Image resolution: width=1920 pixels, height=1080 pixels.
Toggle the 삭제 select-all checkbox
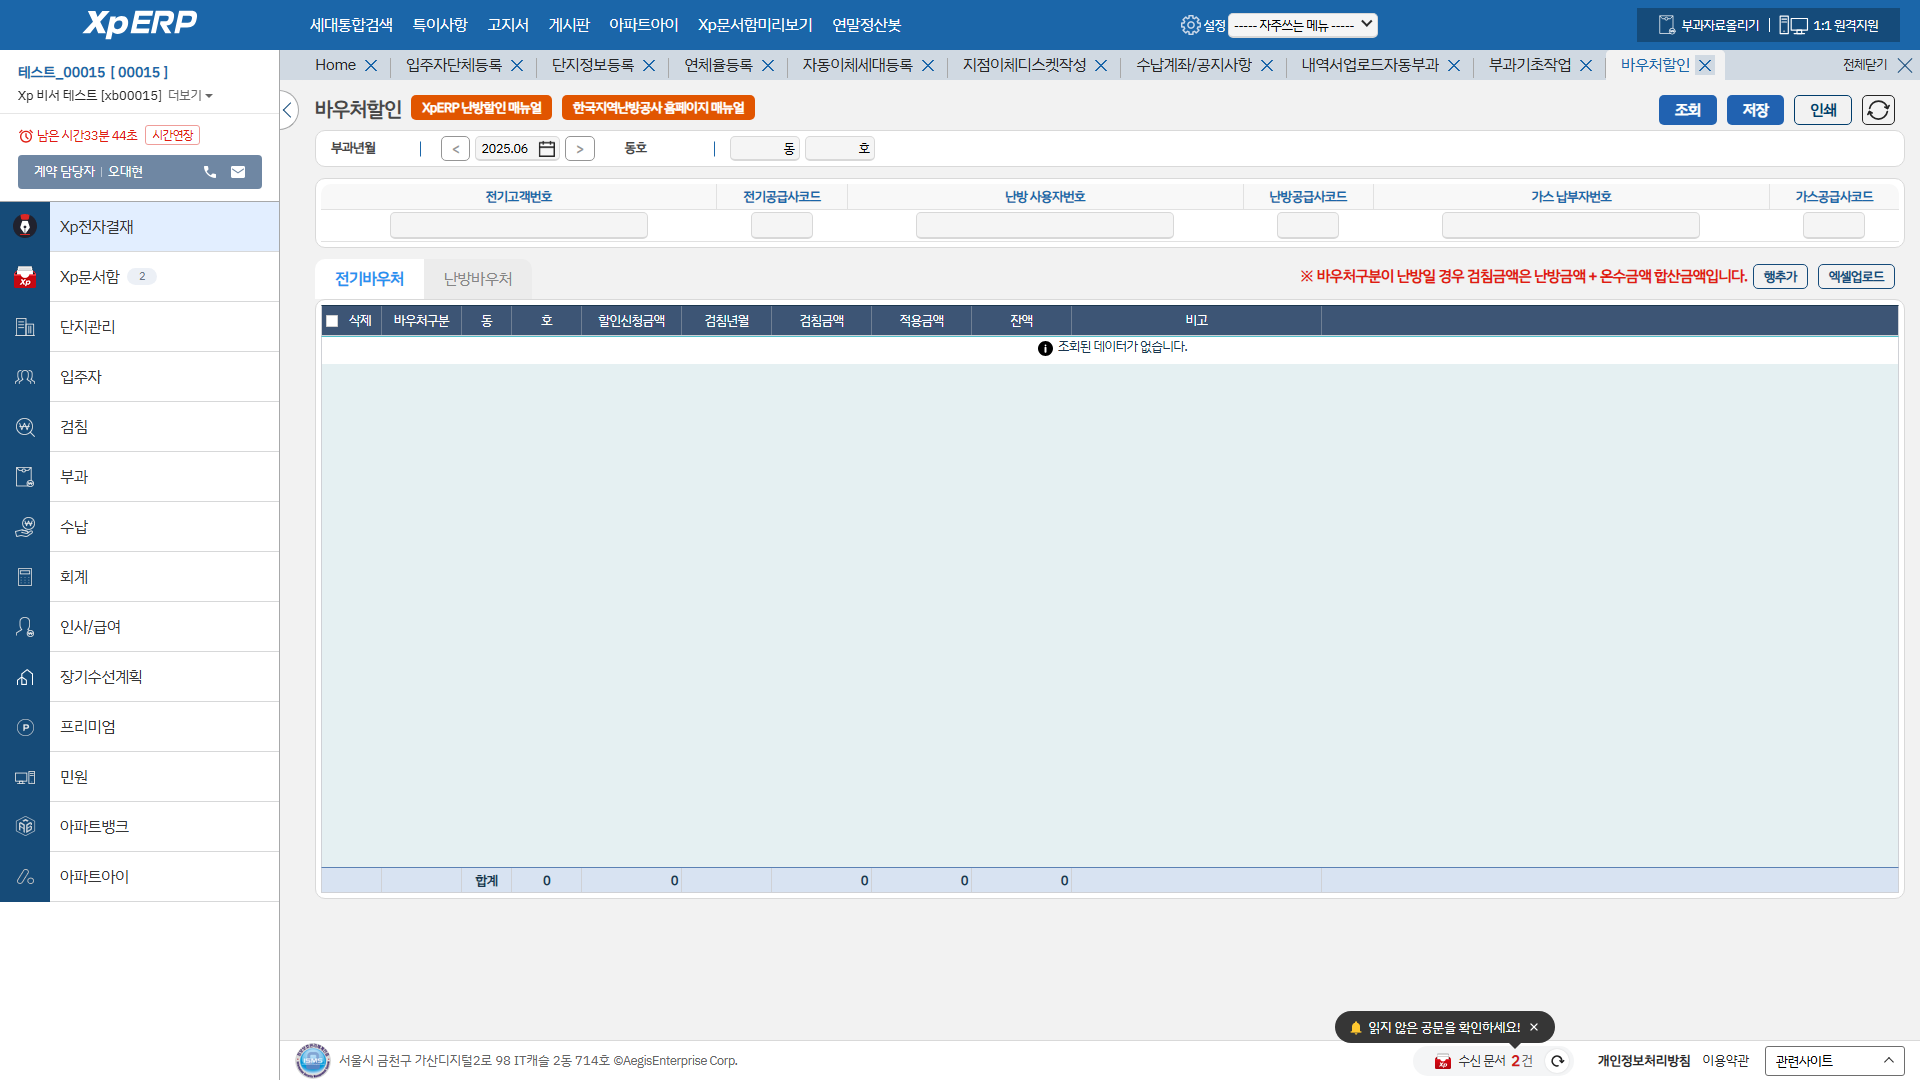(x=332, y=321)
